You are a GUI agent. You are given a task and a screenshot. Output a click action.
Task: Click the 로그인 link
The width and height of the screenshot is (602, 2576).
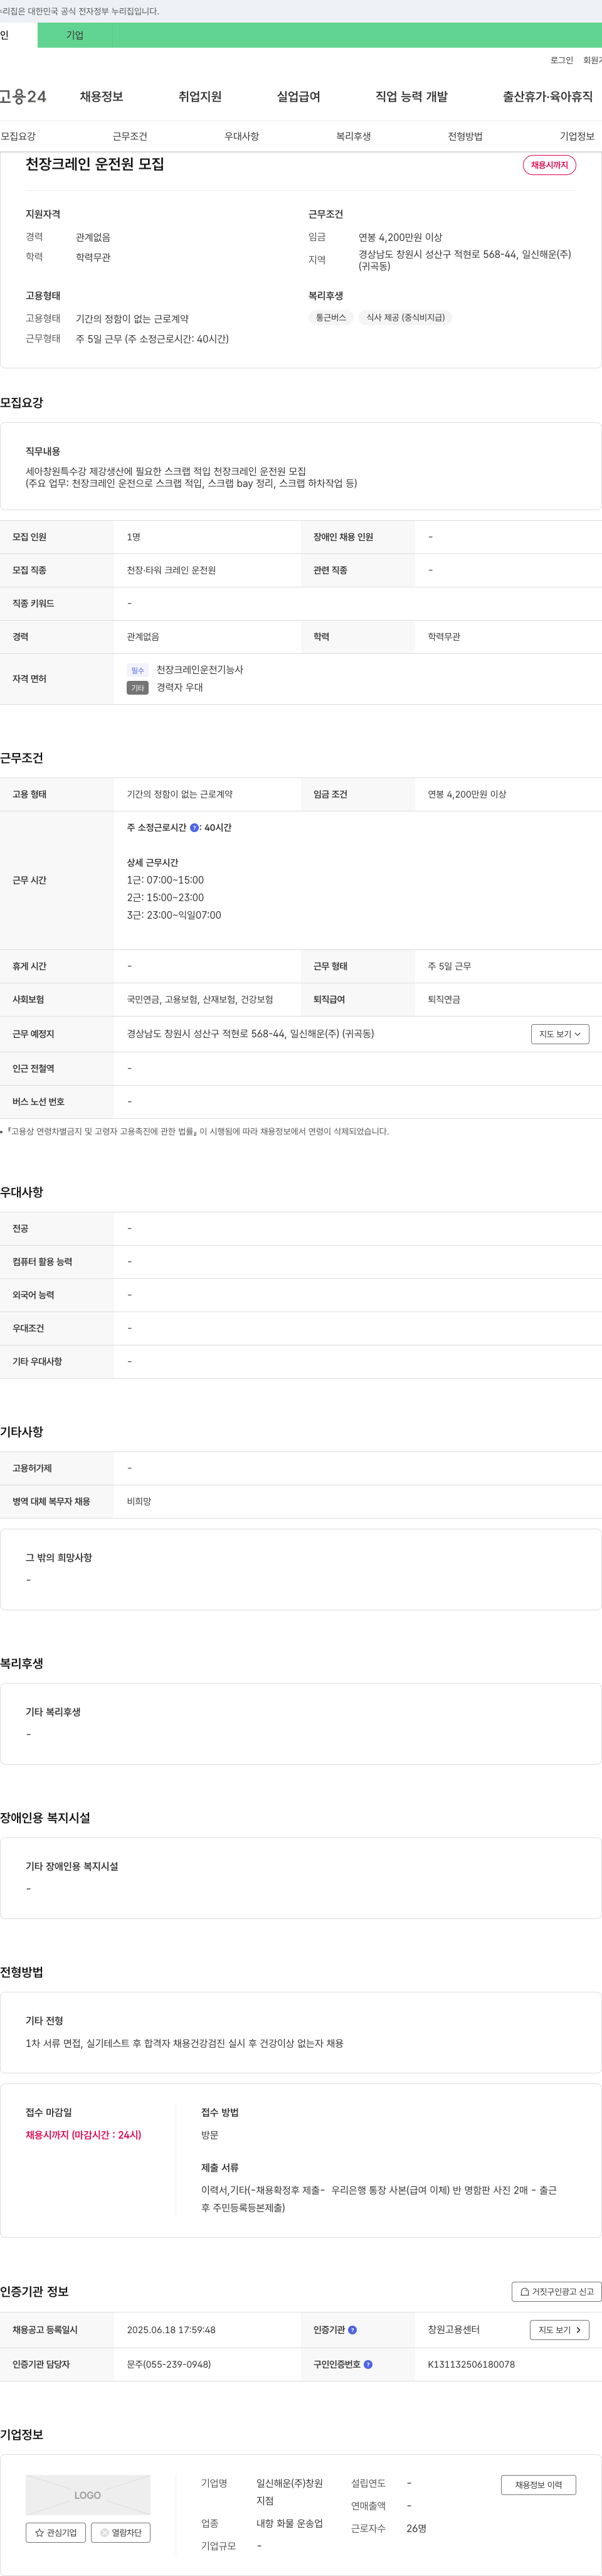coord(561,60)
